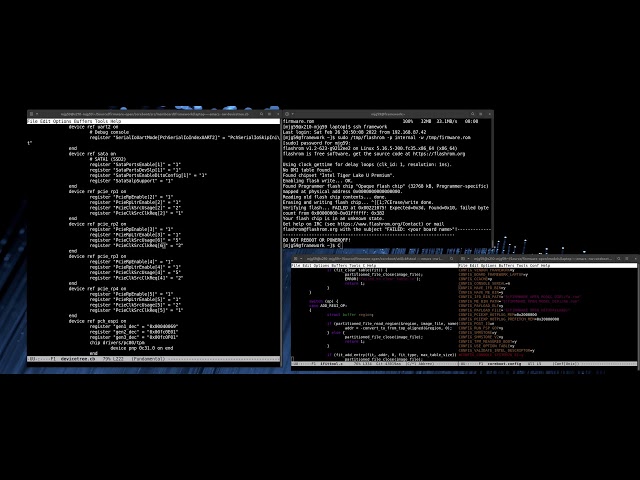This screenshot has height=480, width=640.
Task: Click terminal shell prompt at bottom of ssh window
Action: click(312, 245)
